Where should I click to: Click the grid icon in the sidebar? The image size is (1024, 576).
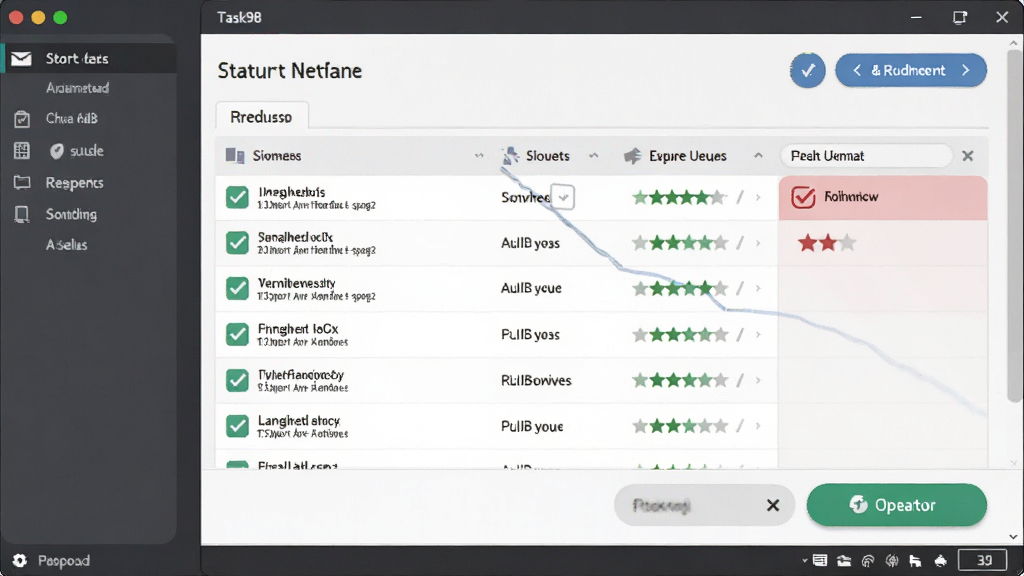coord(22,151)
